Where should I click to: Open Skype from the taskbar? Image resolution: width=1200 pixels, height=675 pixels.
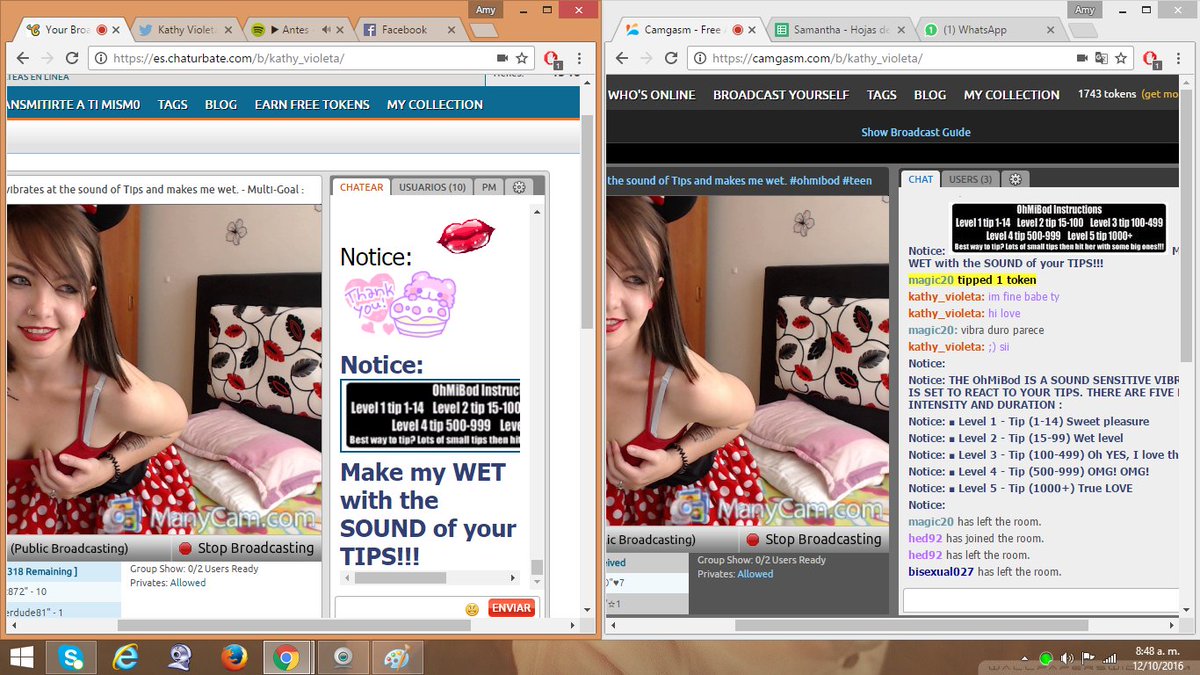71,657
